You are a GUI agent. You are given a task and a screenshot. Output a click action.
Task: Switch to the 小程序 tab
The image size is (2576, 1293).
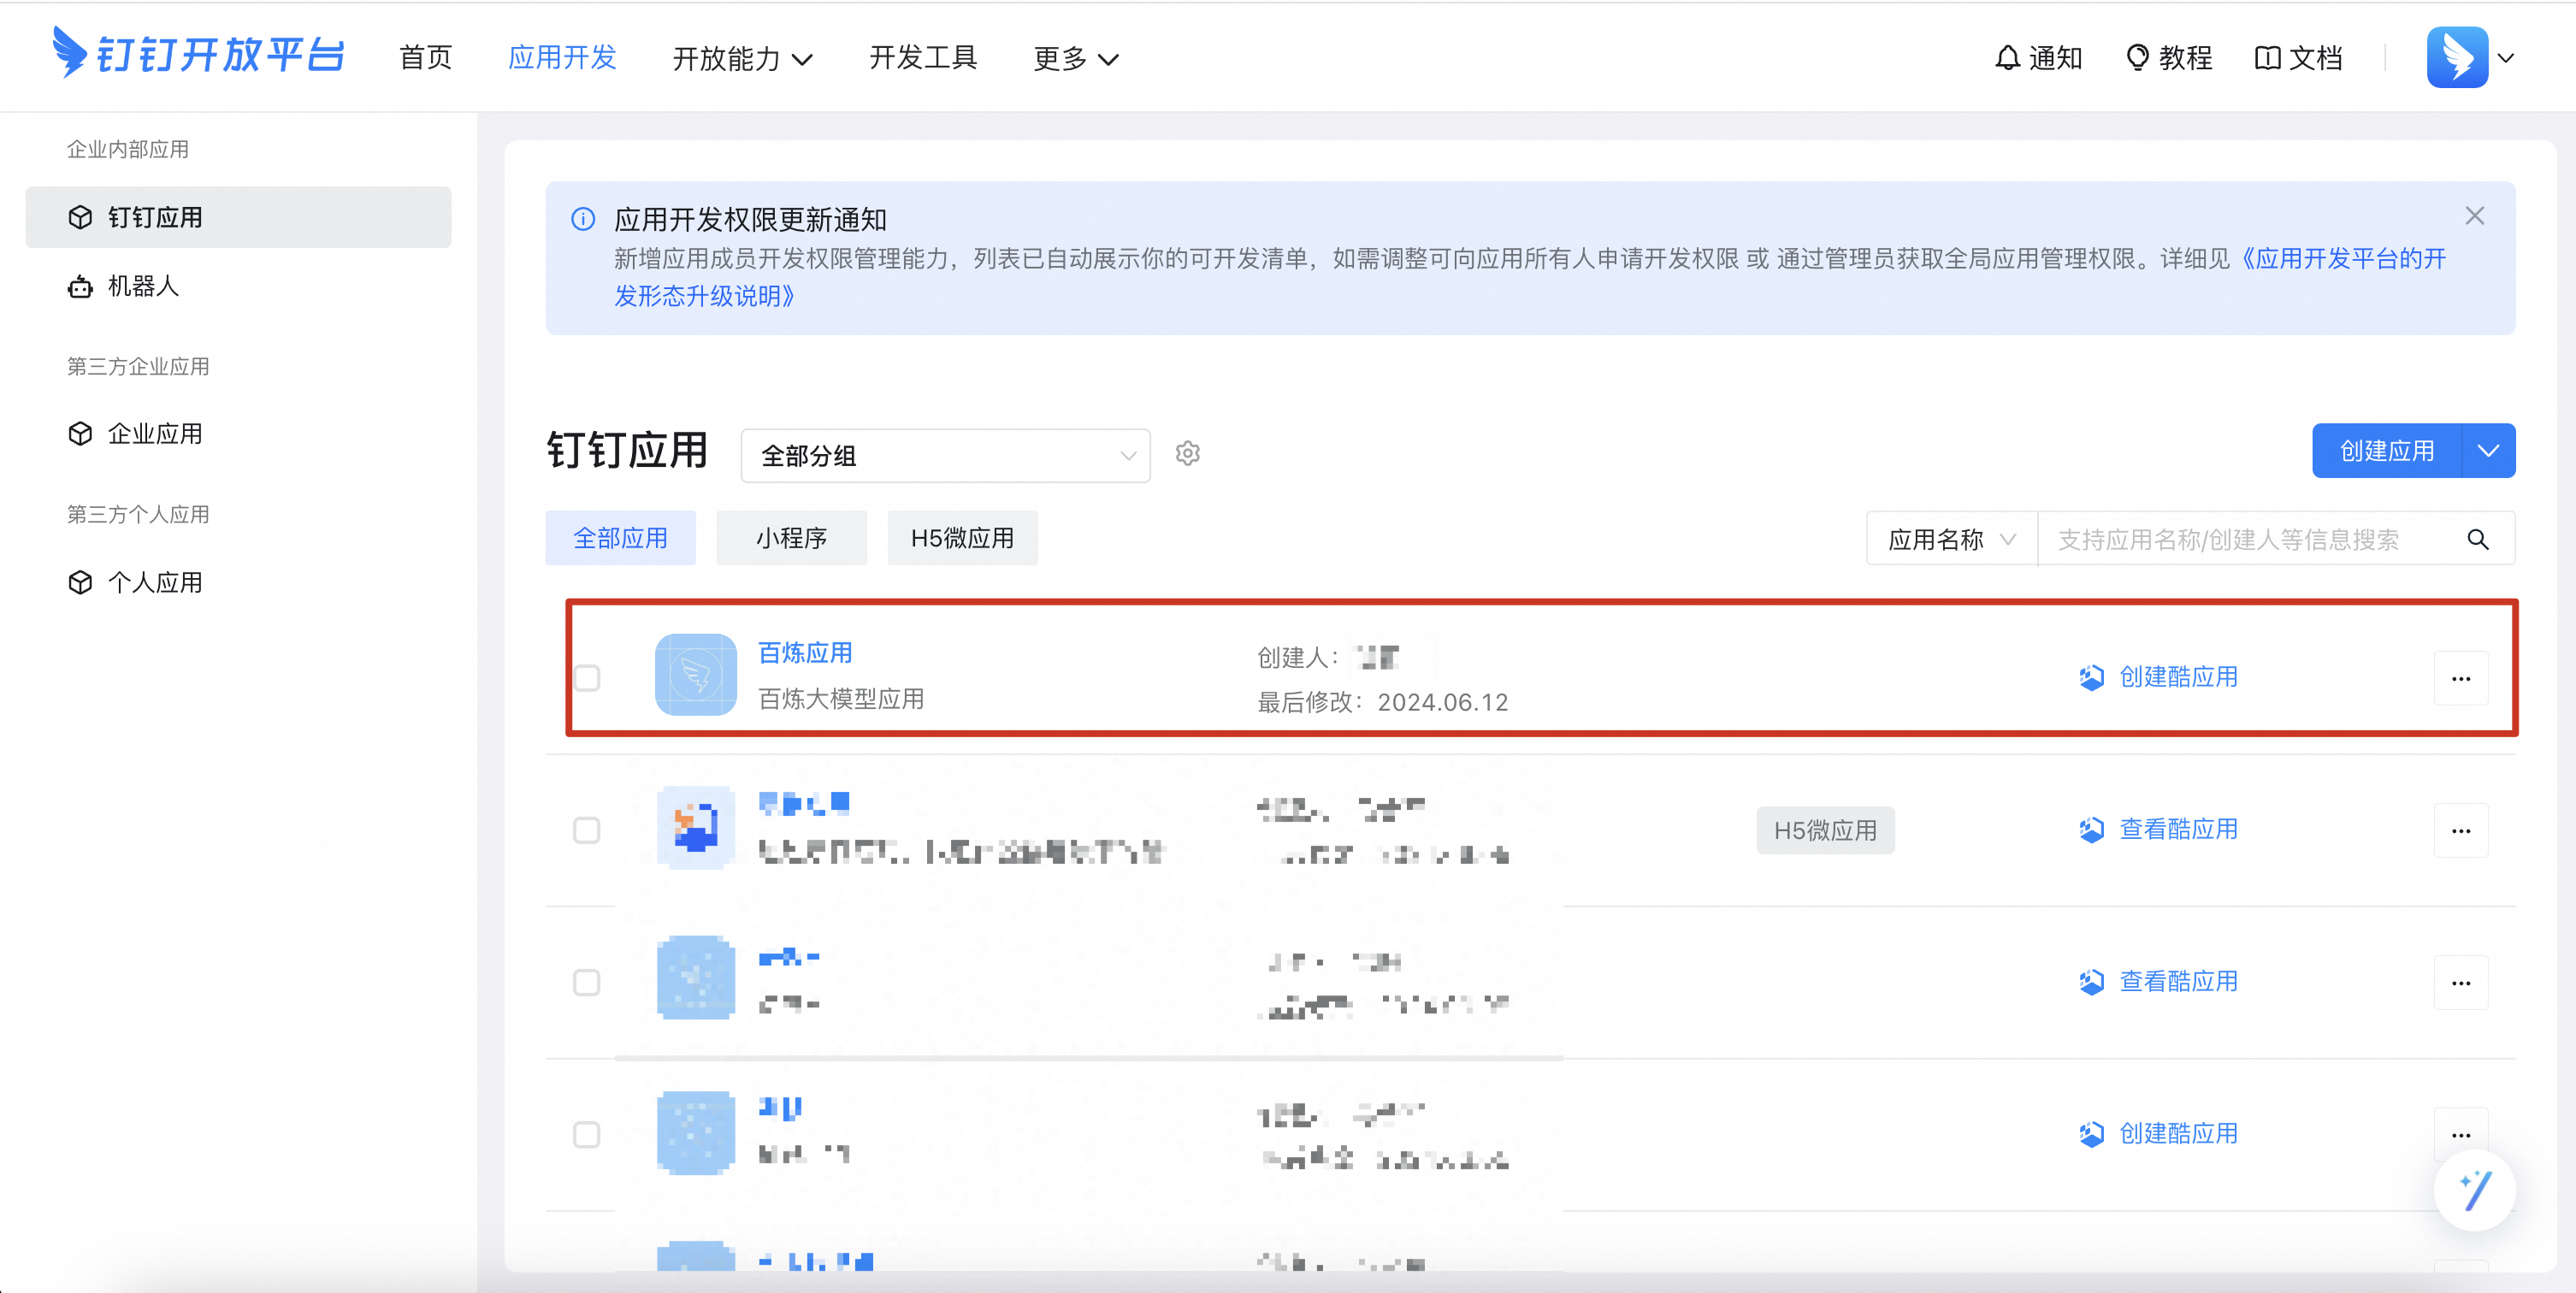coord(791,539)
